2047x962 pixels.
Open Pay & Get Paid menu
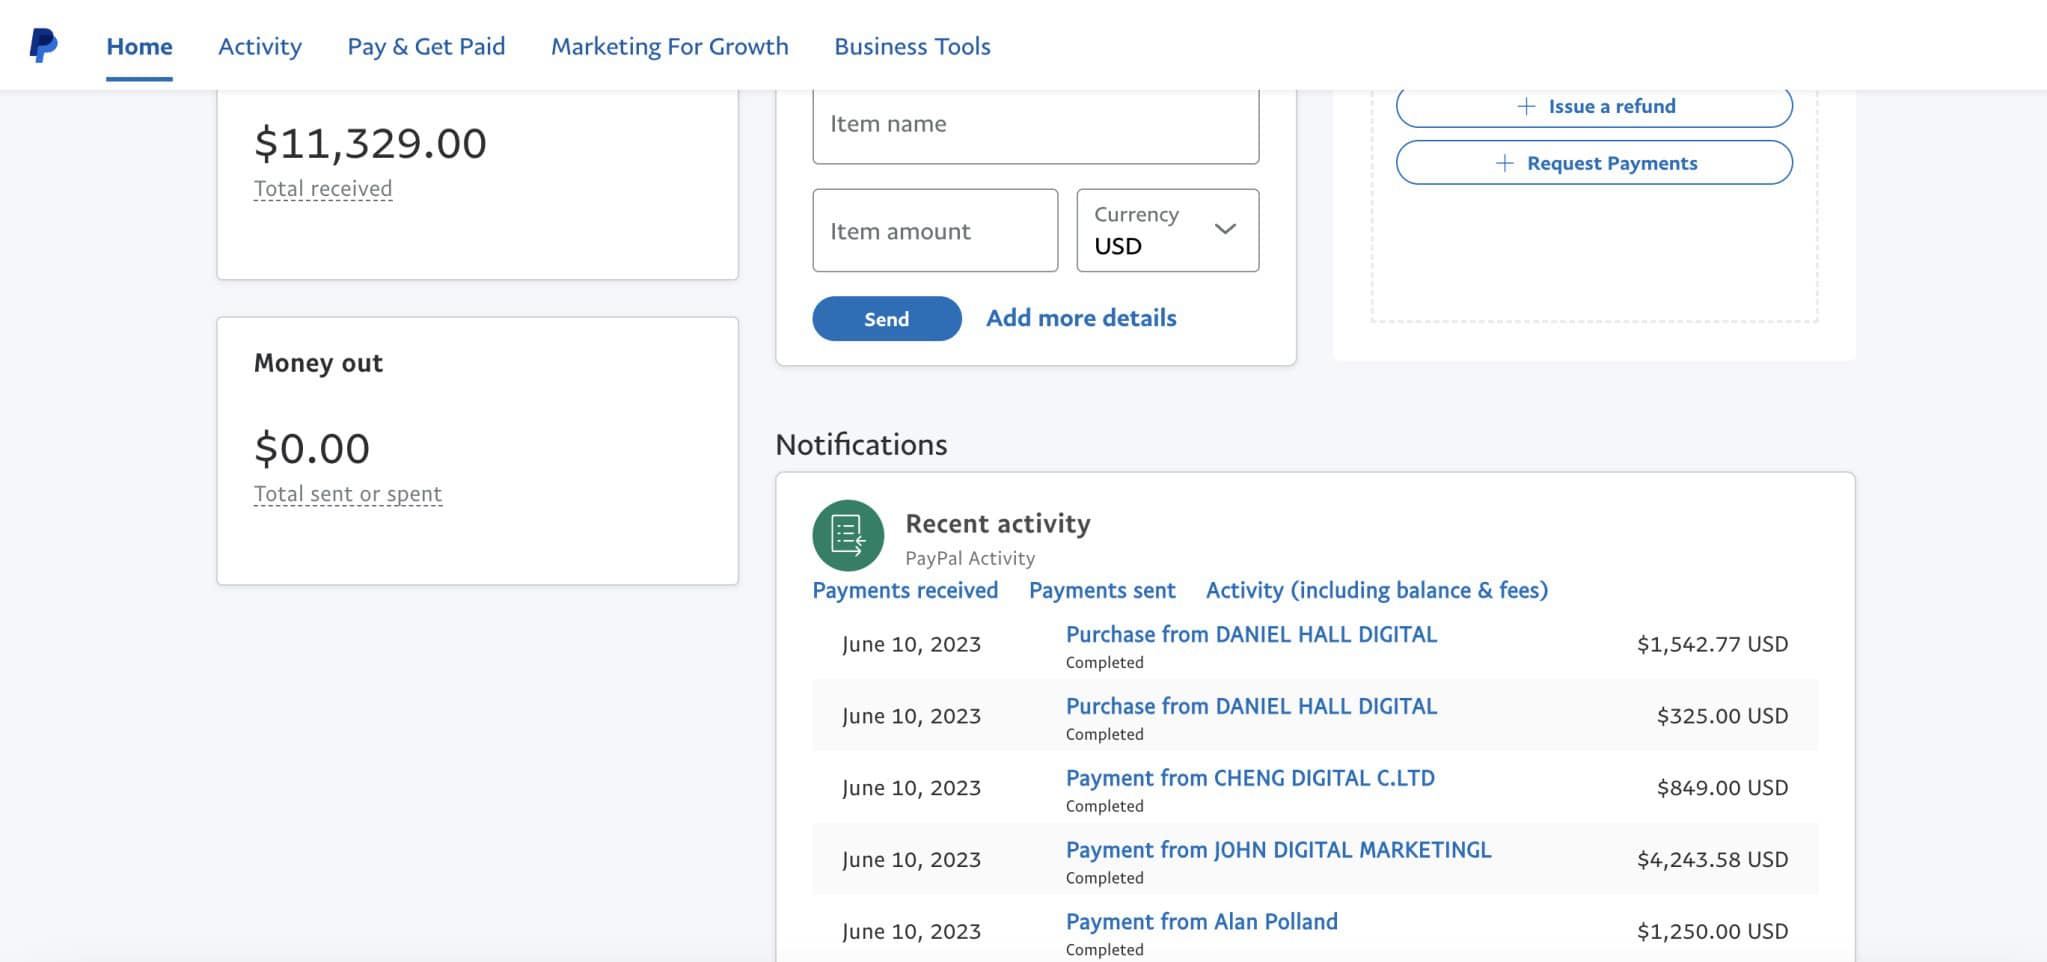426,46
